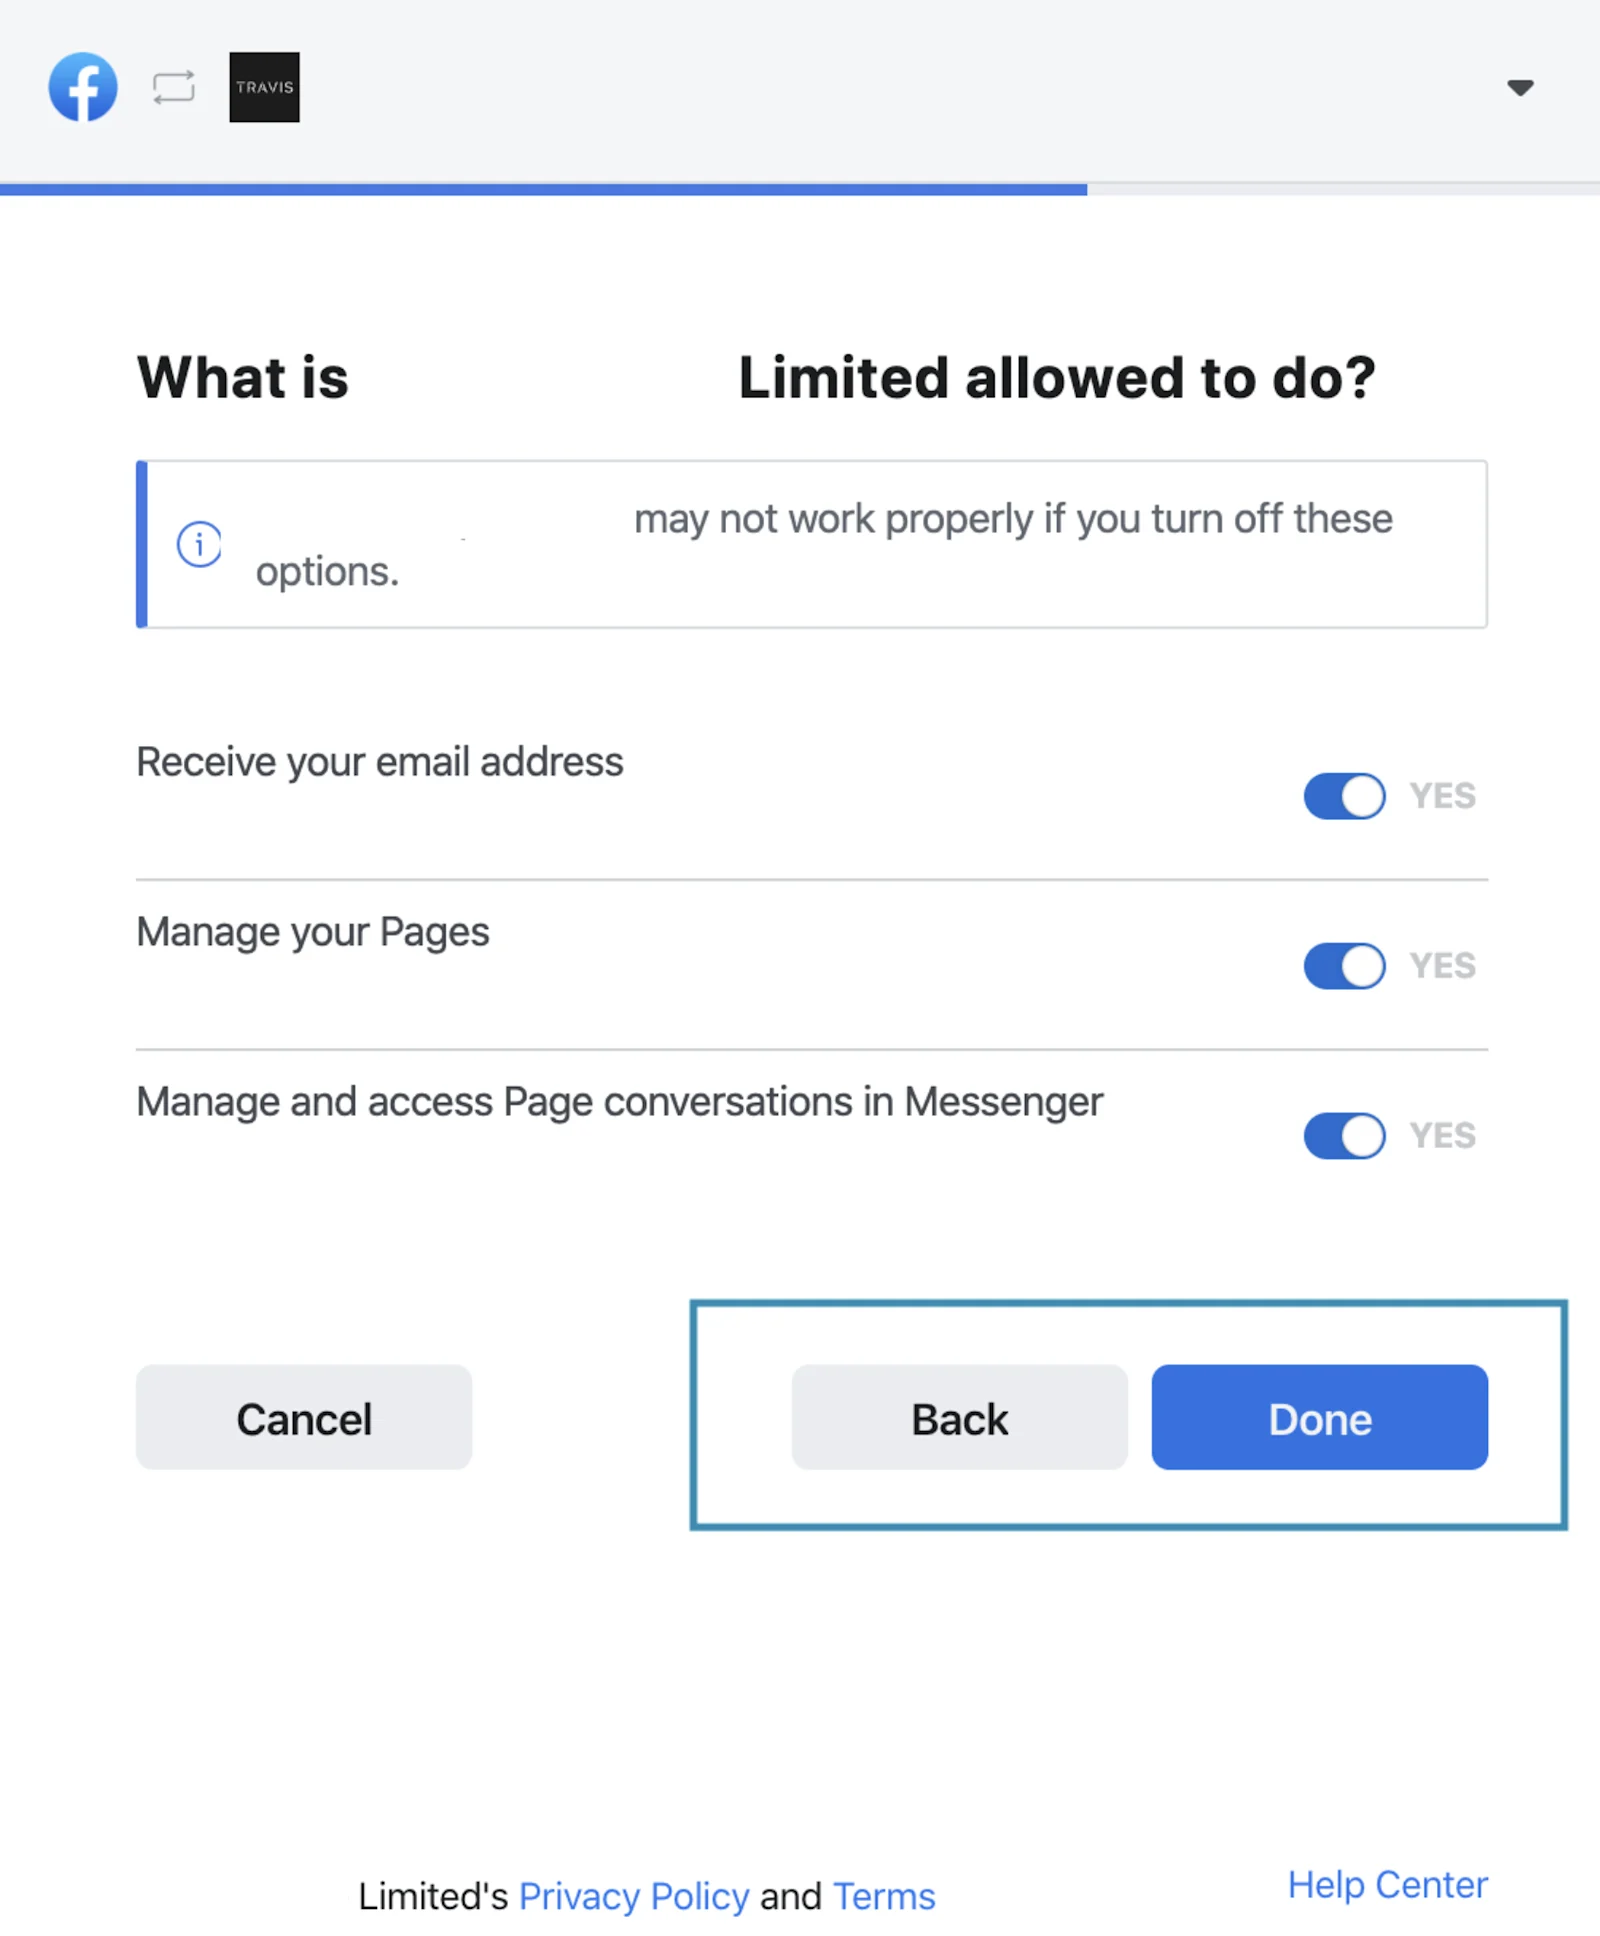Screen dimensions: 1600x1936
Task: Open Limited's Privacy Policy link
Action: 634,1896
